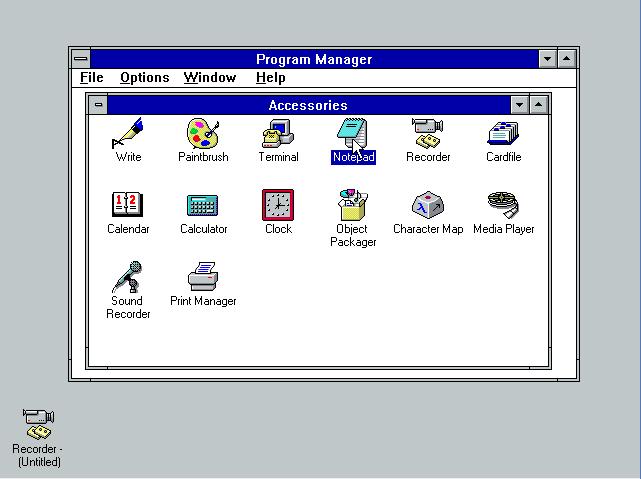Open the Help menu
The height and width of the screenshot is (479, 641).
pyautogui.click(x=271, y=77)
